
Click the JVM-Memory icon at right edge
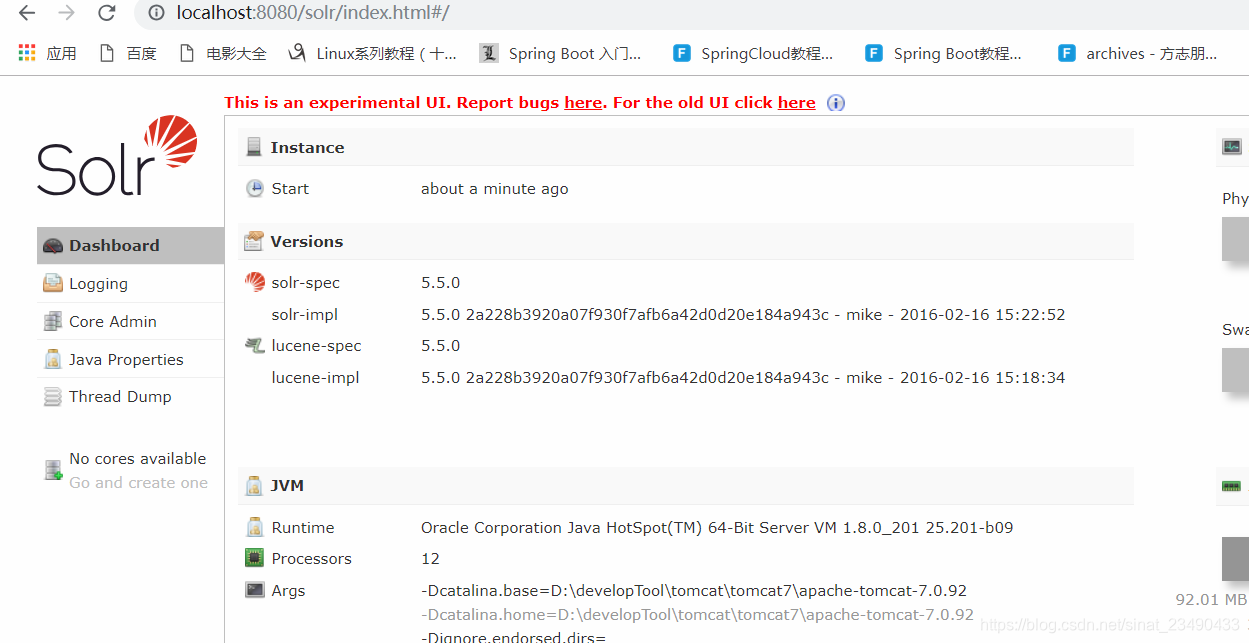(x=1232, y=486)
